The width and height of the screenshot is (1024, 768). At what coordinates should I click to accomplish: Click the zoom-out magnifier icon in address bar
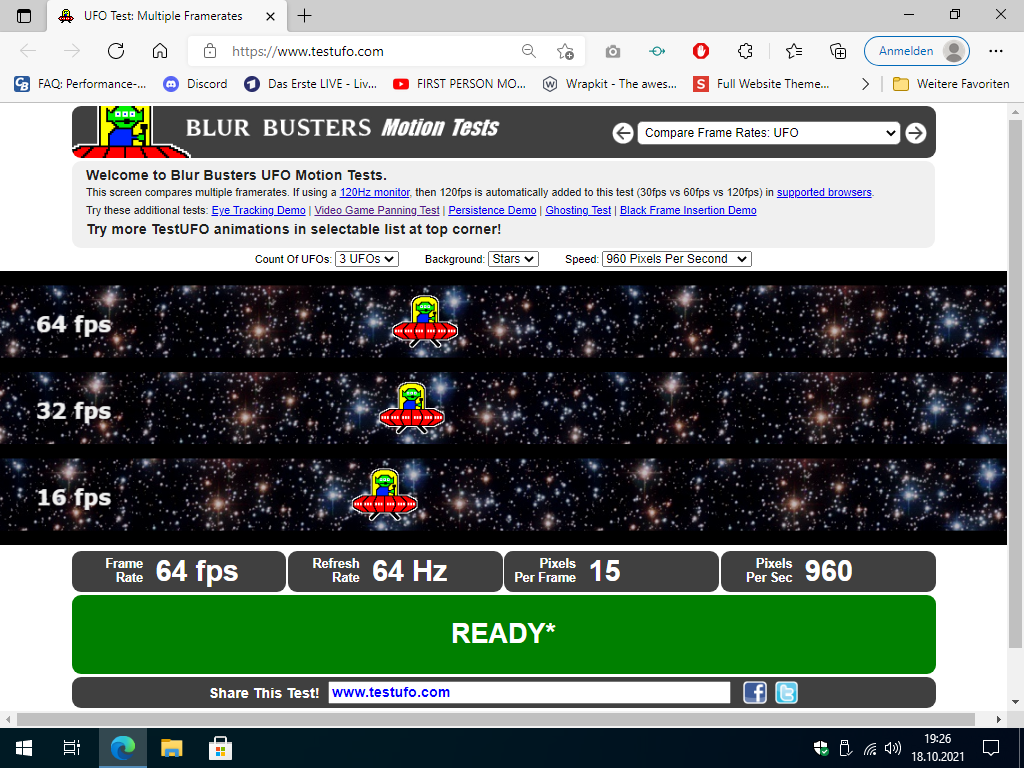click(x=529, y=51)
